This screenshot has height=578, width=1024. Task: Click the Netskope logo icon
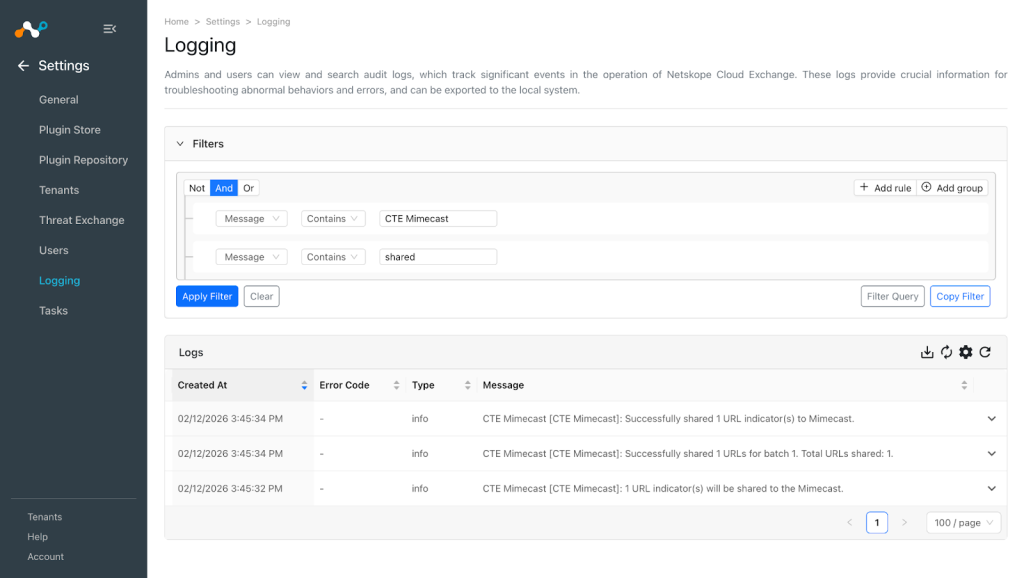[31, 29]
